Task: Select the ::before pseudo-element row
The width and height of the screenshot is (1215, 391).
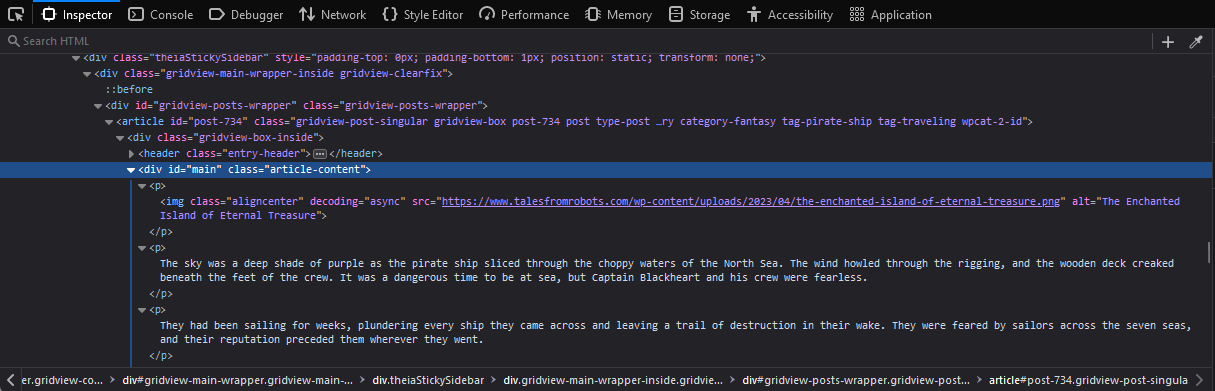Action: pyautogui.click(x=129, y=90)
